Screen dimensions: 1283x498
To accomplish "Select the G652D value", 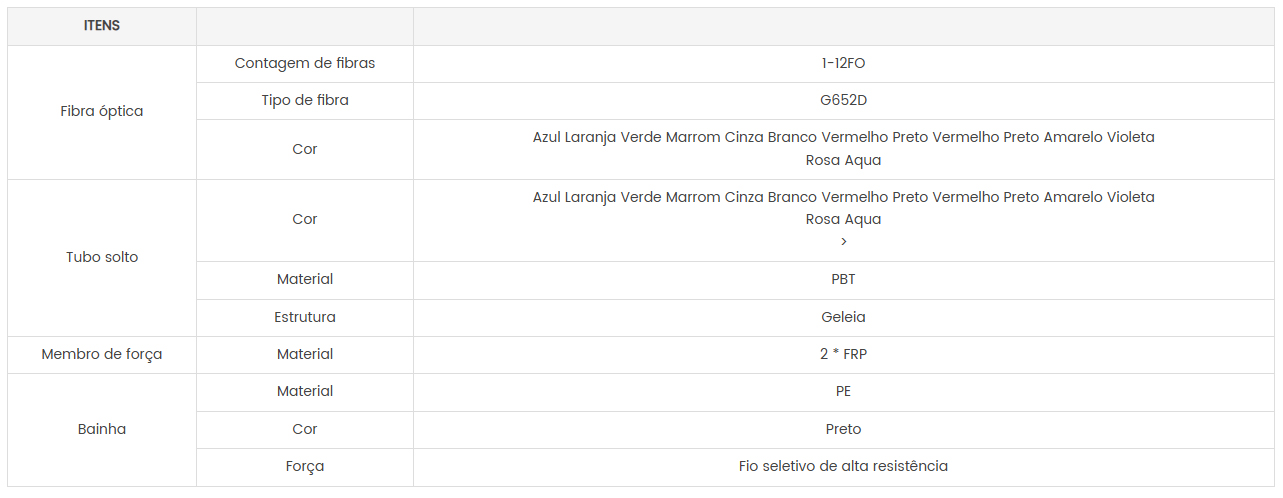I will tap(843, 100).
